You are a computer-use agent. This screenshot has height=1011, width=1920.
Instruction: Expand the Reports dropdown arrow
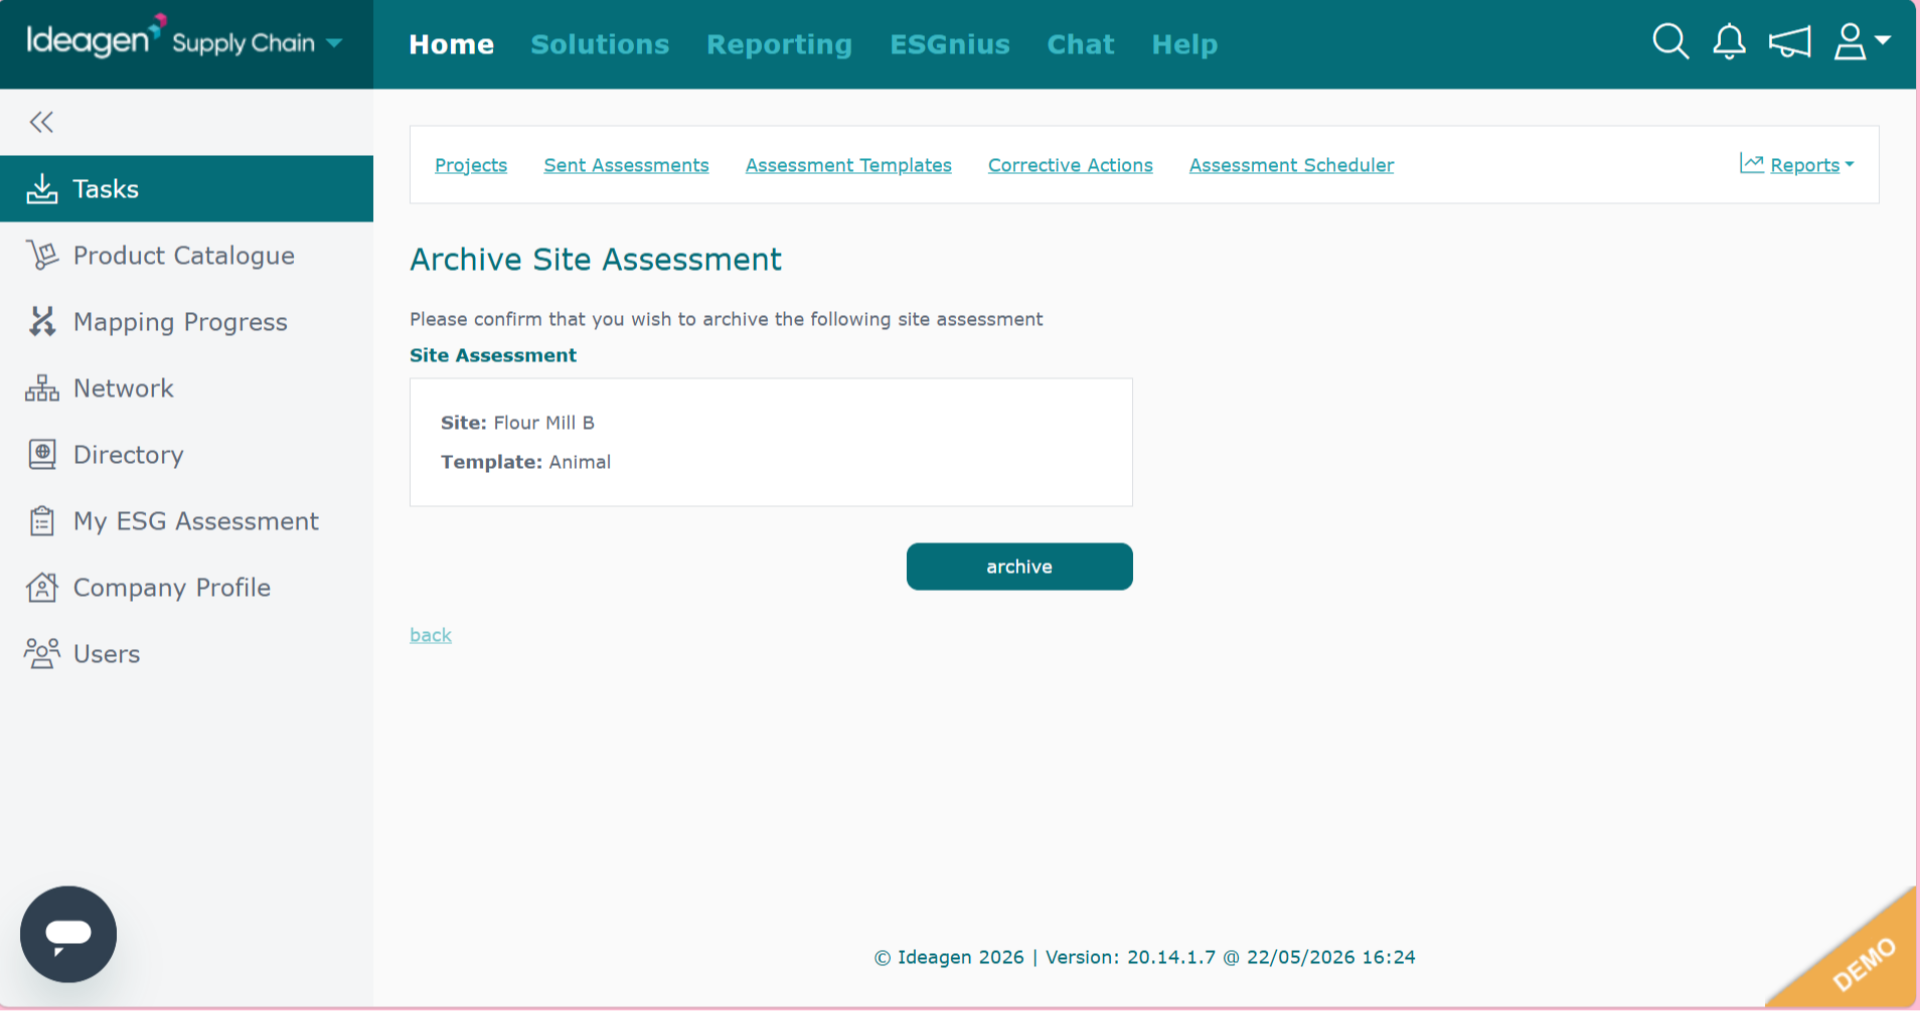pyautogui.click(x=1849, y=164)
